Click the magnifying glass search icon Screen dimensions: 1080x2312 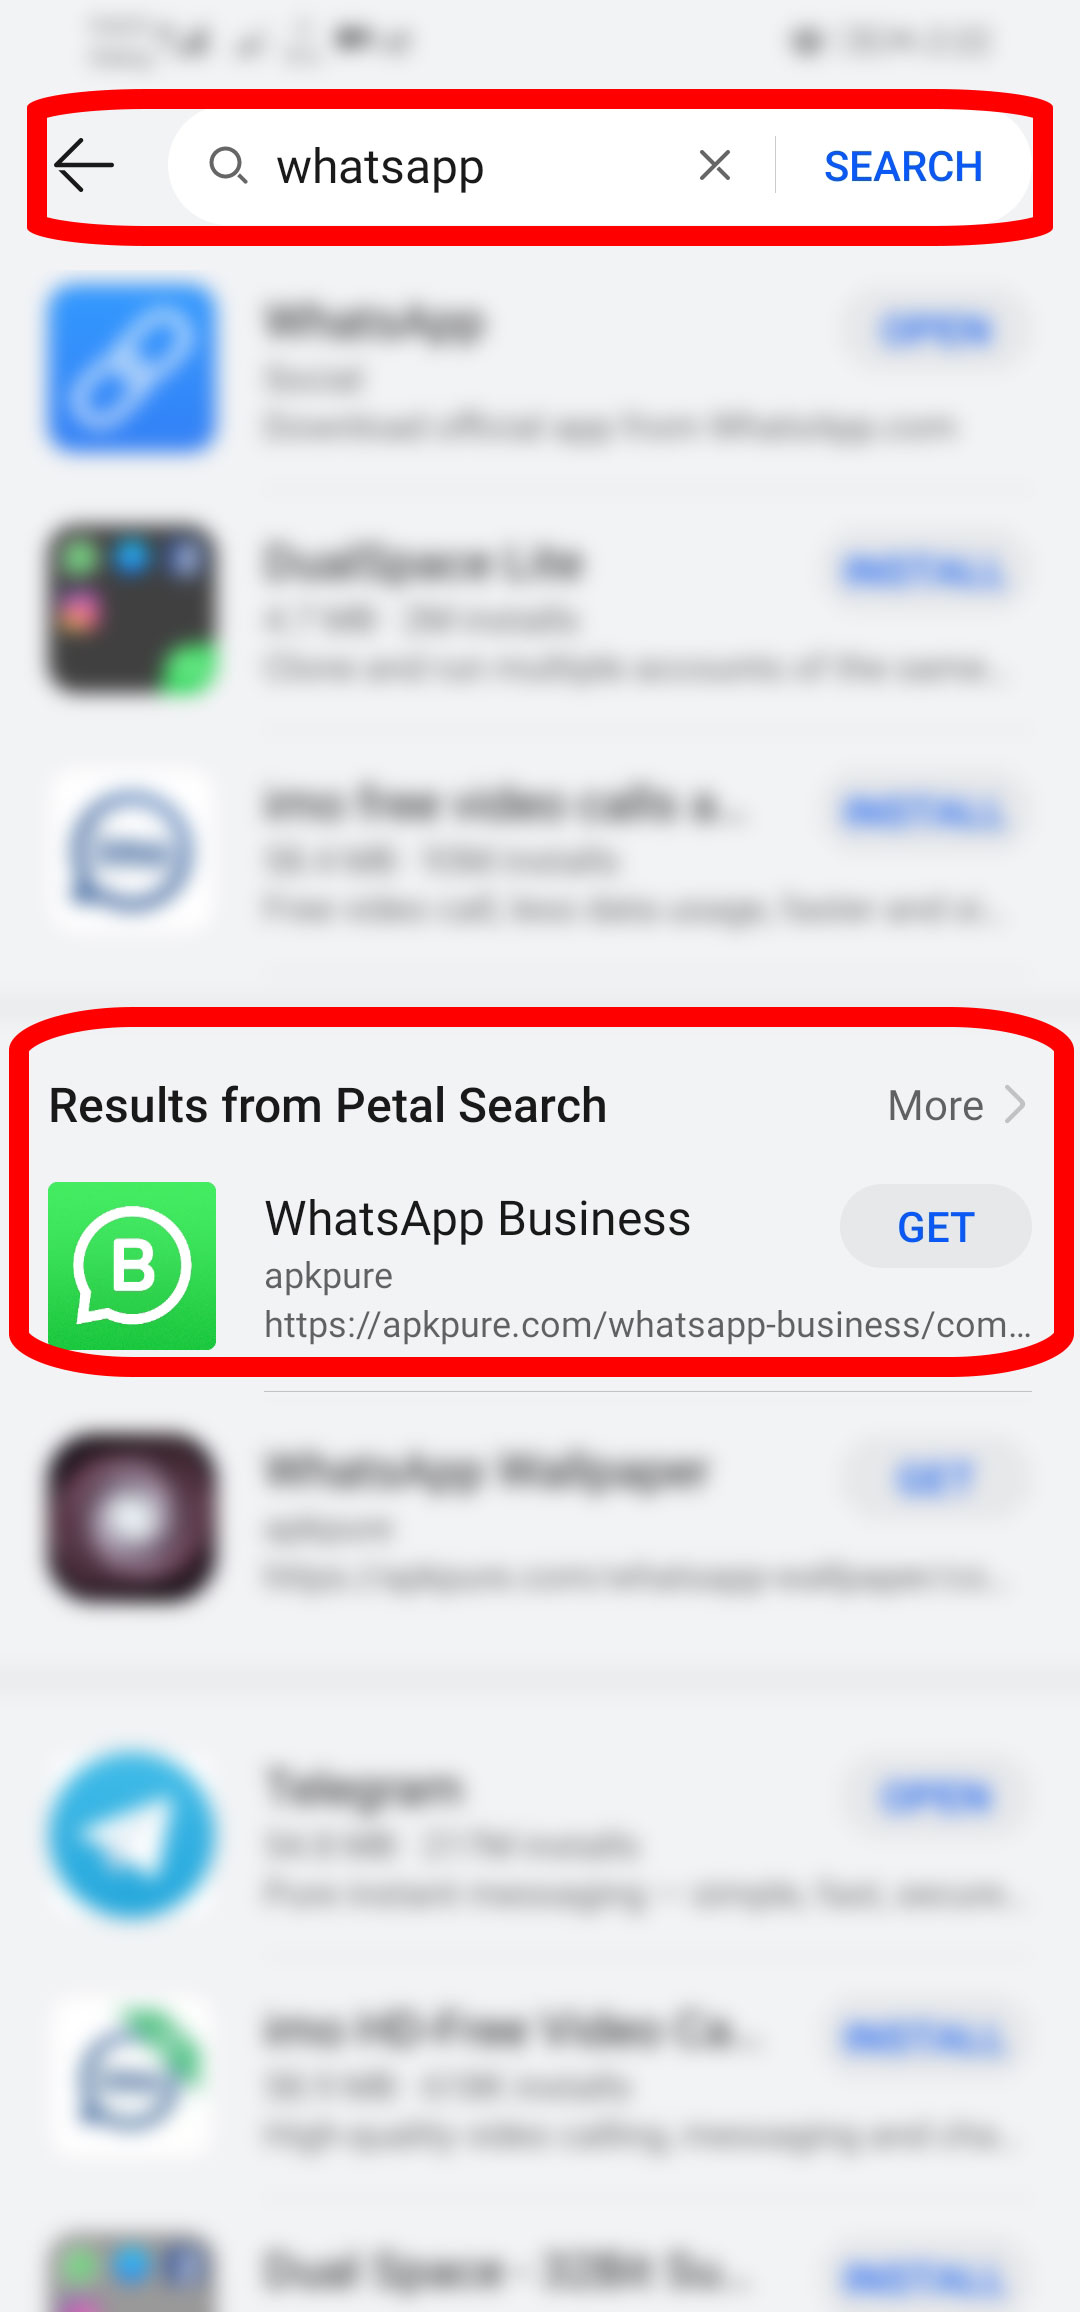pyautogui.click(x=228, y=165)
